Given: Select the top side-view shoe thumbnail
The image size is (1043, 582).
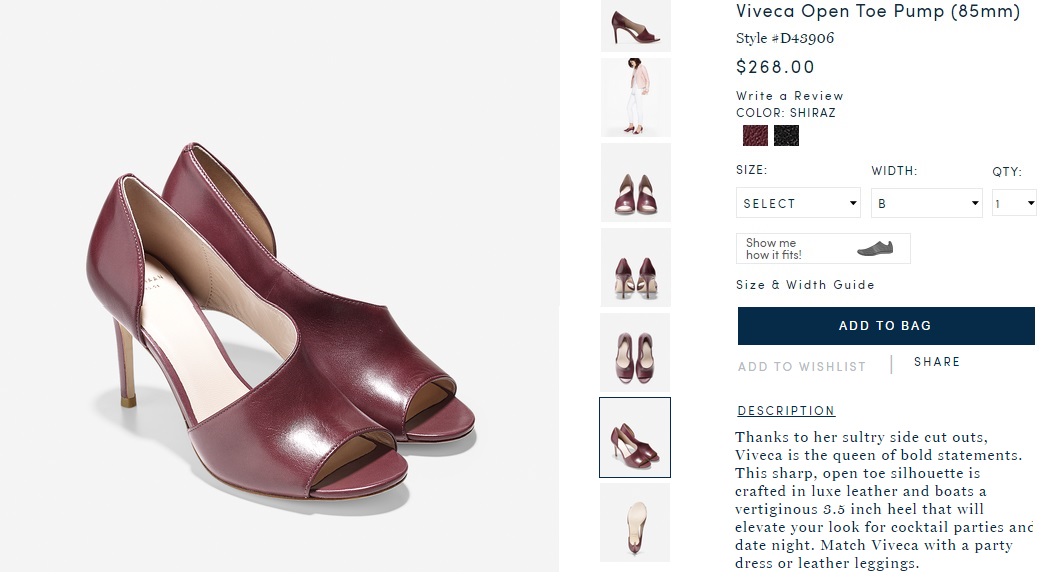Looking at the screenshot, I should [x=635, y=27].
